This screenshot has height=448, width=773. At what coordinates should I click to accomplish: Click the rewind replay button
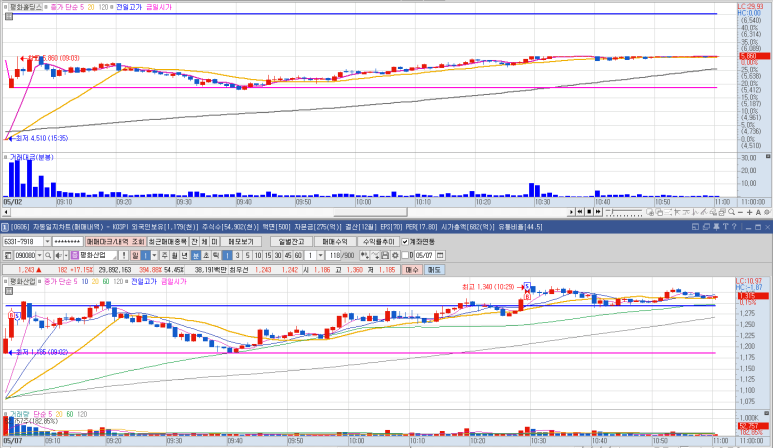(x=580, y=212)
